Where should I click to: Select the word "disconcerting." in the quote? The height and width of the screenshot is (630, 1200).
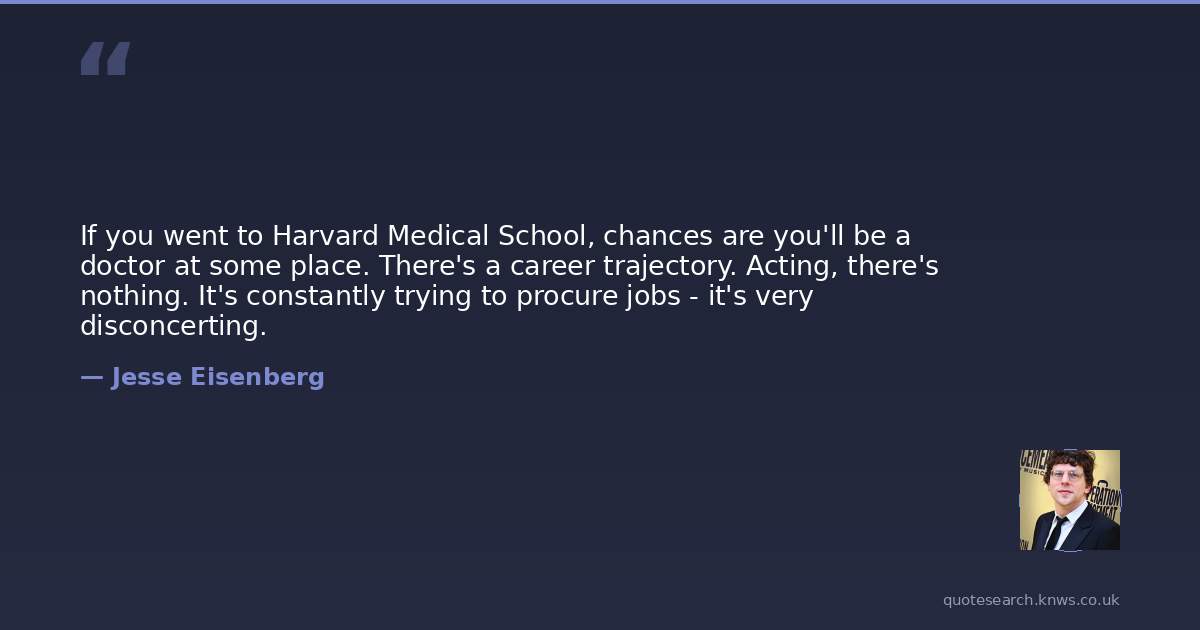click(x=173, y=326)
